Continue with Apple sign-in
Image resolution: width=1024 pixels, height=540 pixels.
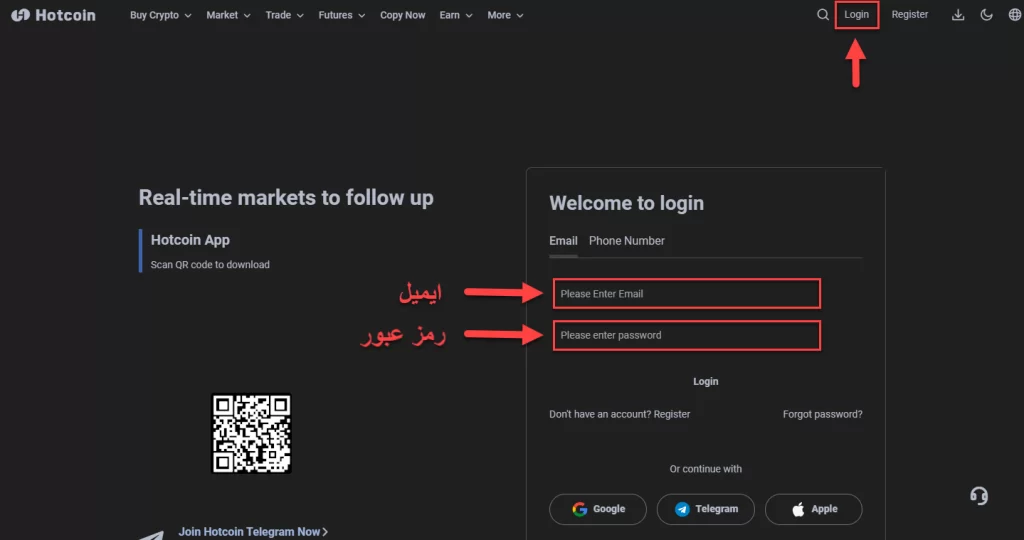point(813,509)
